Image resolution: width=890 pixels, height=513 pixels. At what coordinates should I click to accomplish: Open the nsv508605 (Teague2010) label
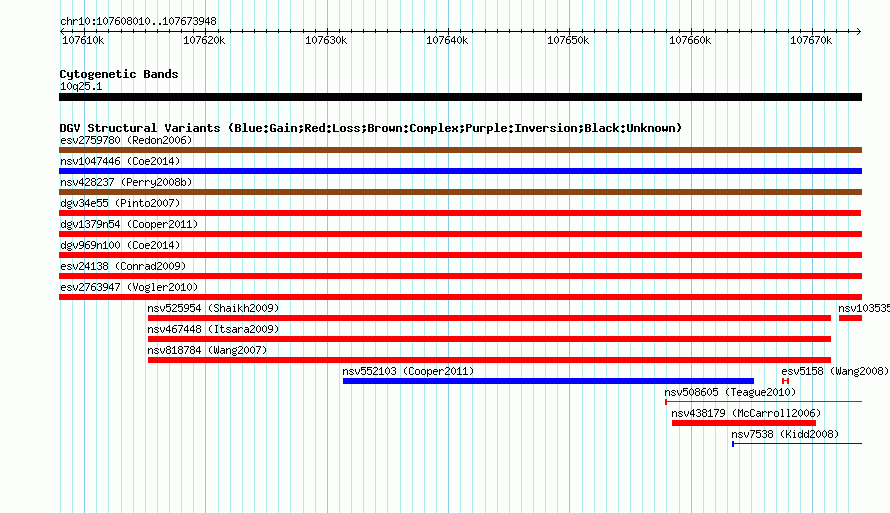click(x=731, y=392)
